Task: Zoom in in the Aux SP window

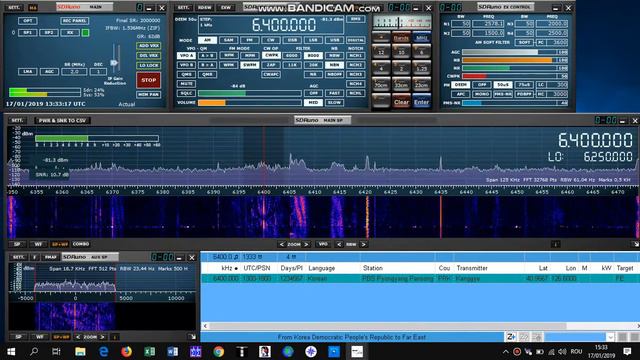Action: click(x=102, y=337)
